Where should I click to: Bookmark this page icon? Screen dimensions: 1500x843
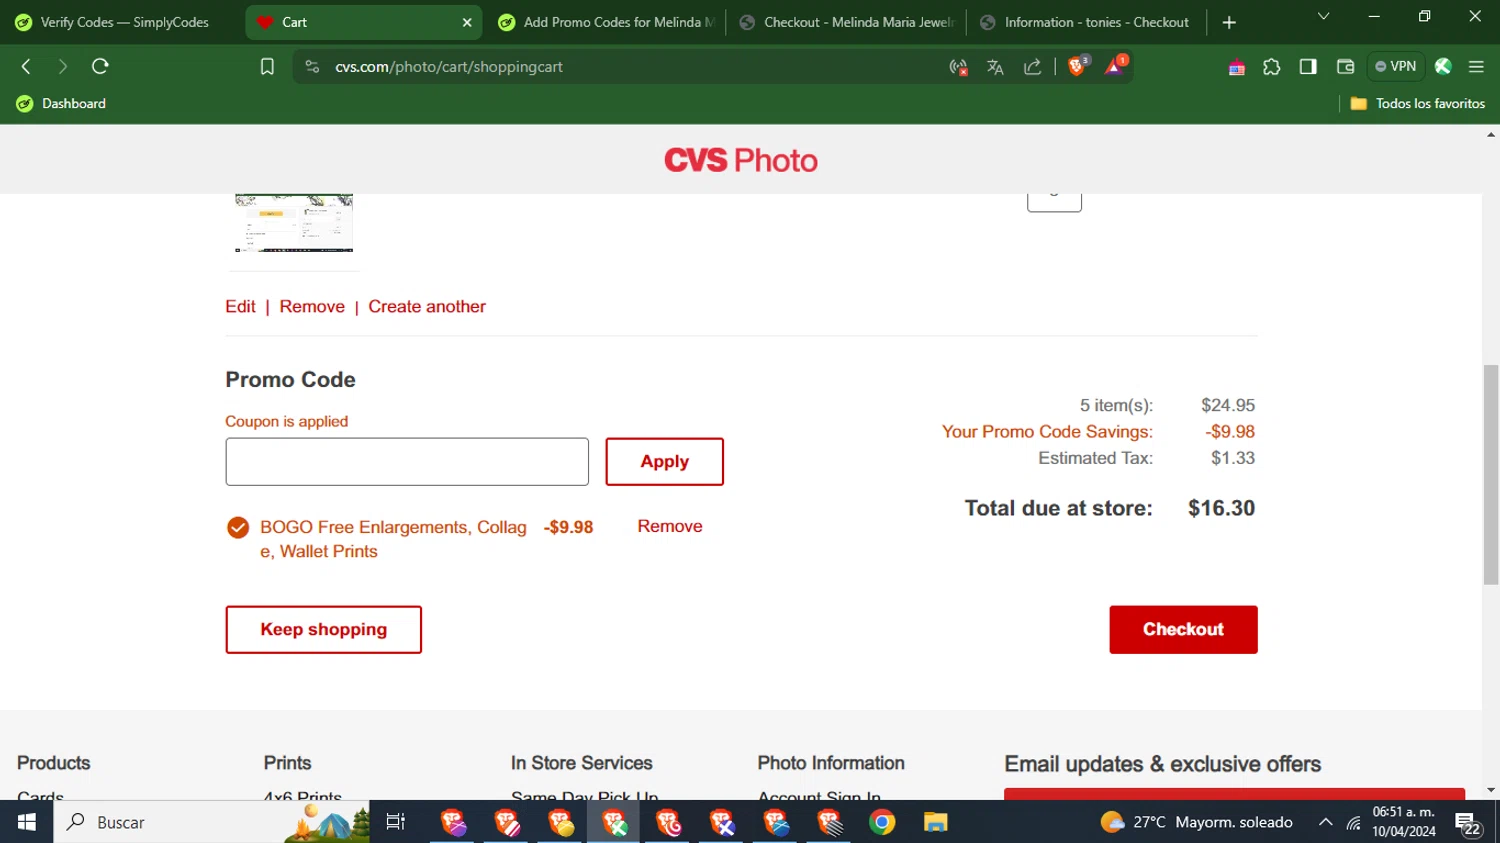click(x=267, y=67)
